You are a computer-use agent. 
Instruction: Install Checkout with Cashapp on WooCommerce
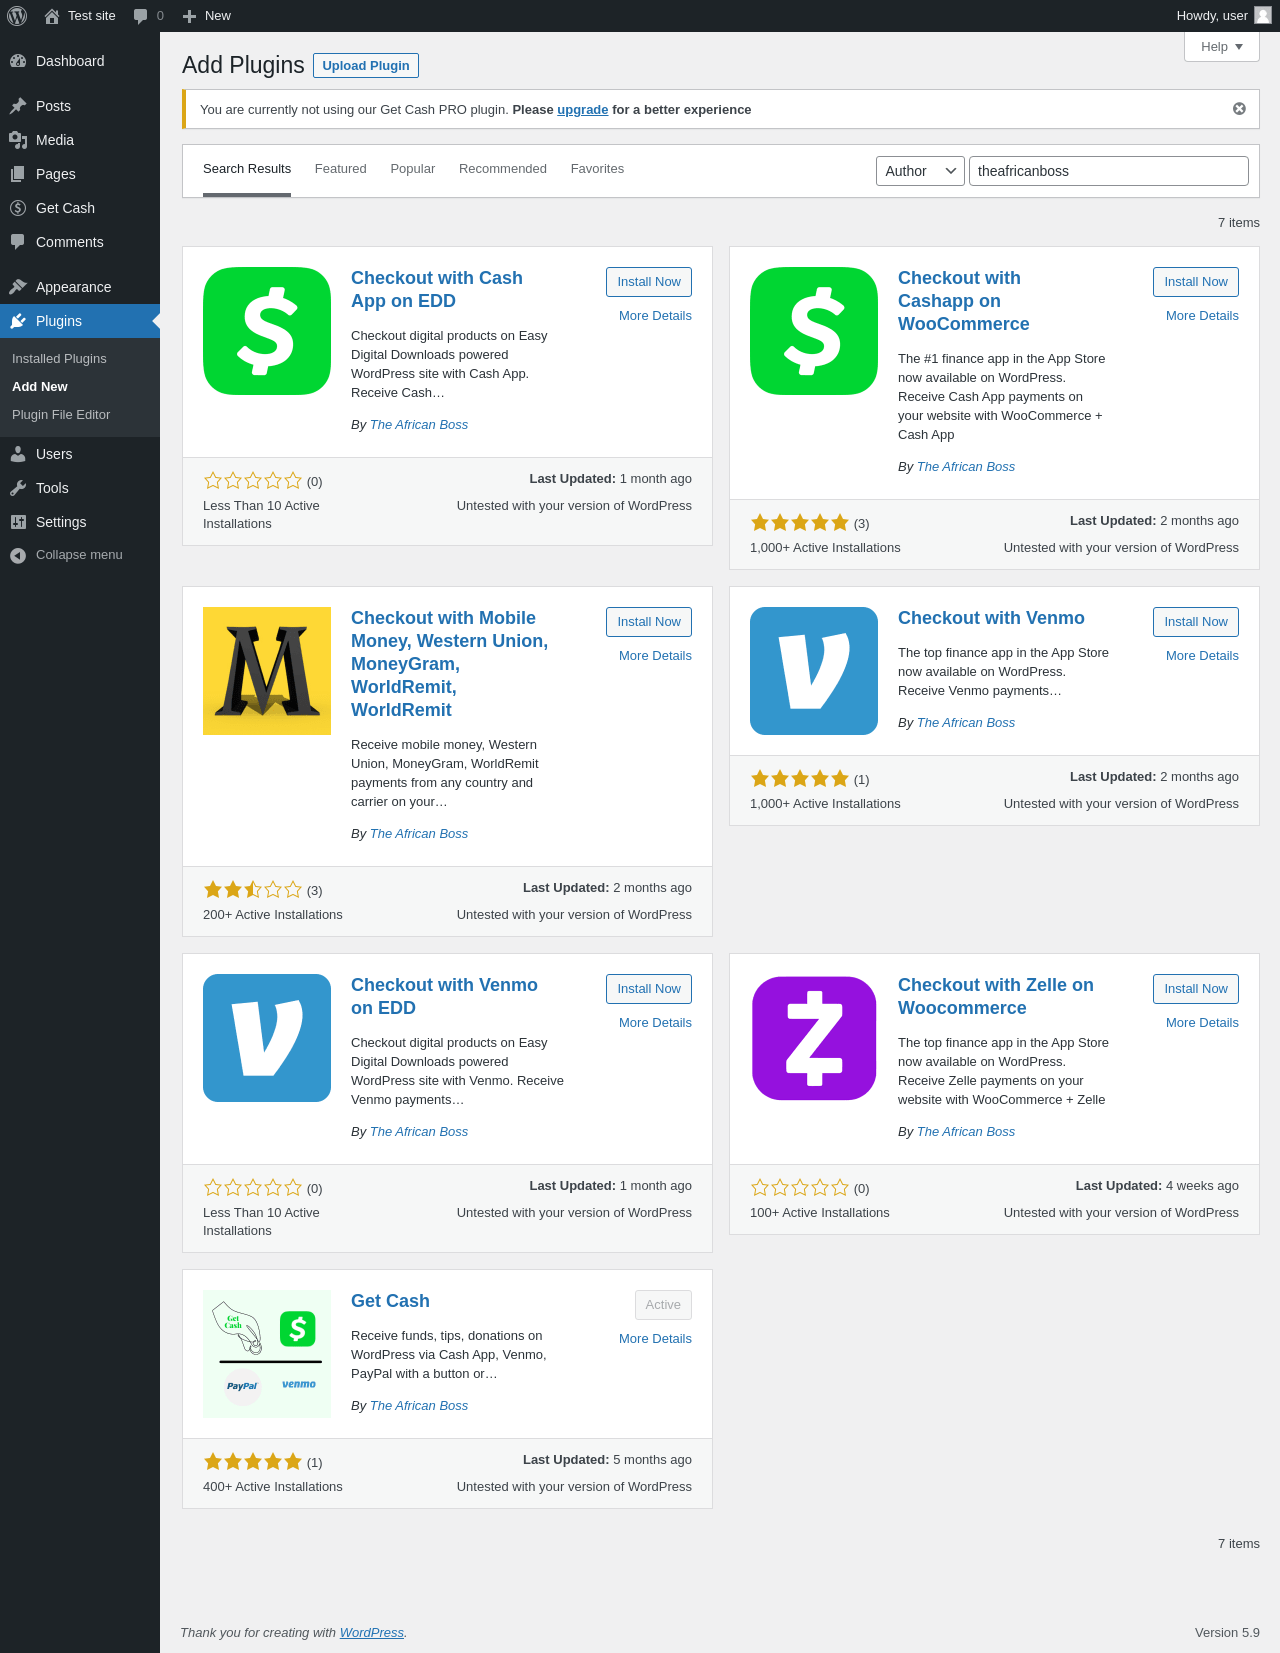(x=1196, y=282)
